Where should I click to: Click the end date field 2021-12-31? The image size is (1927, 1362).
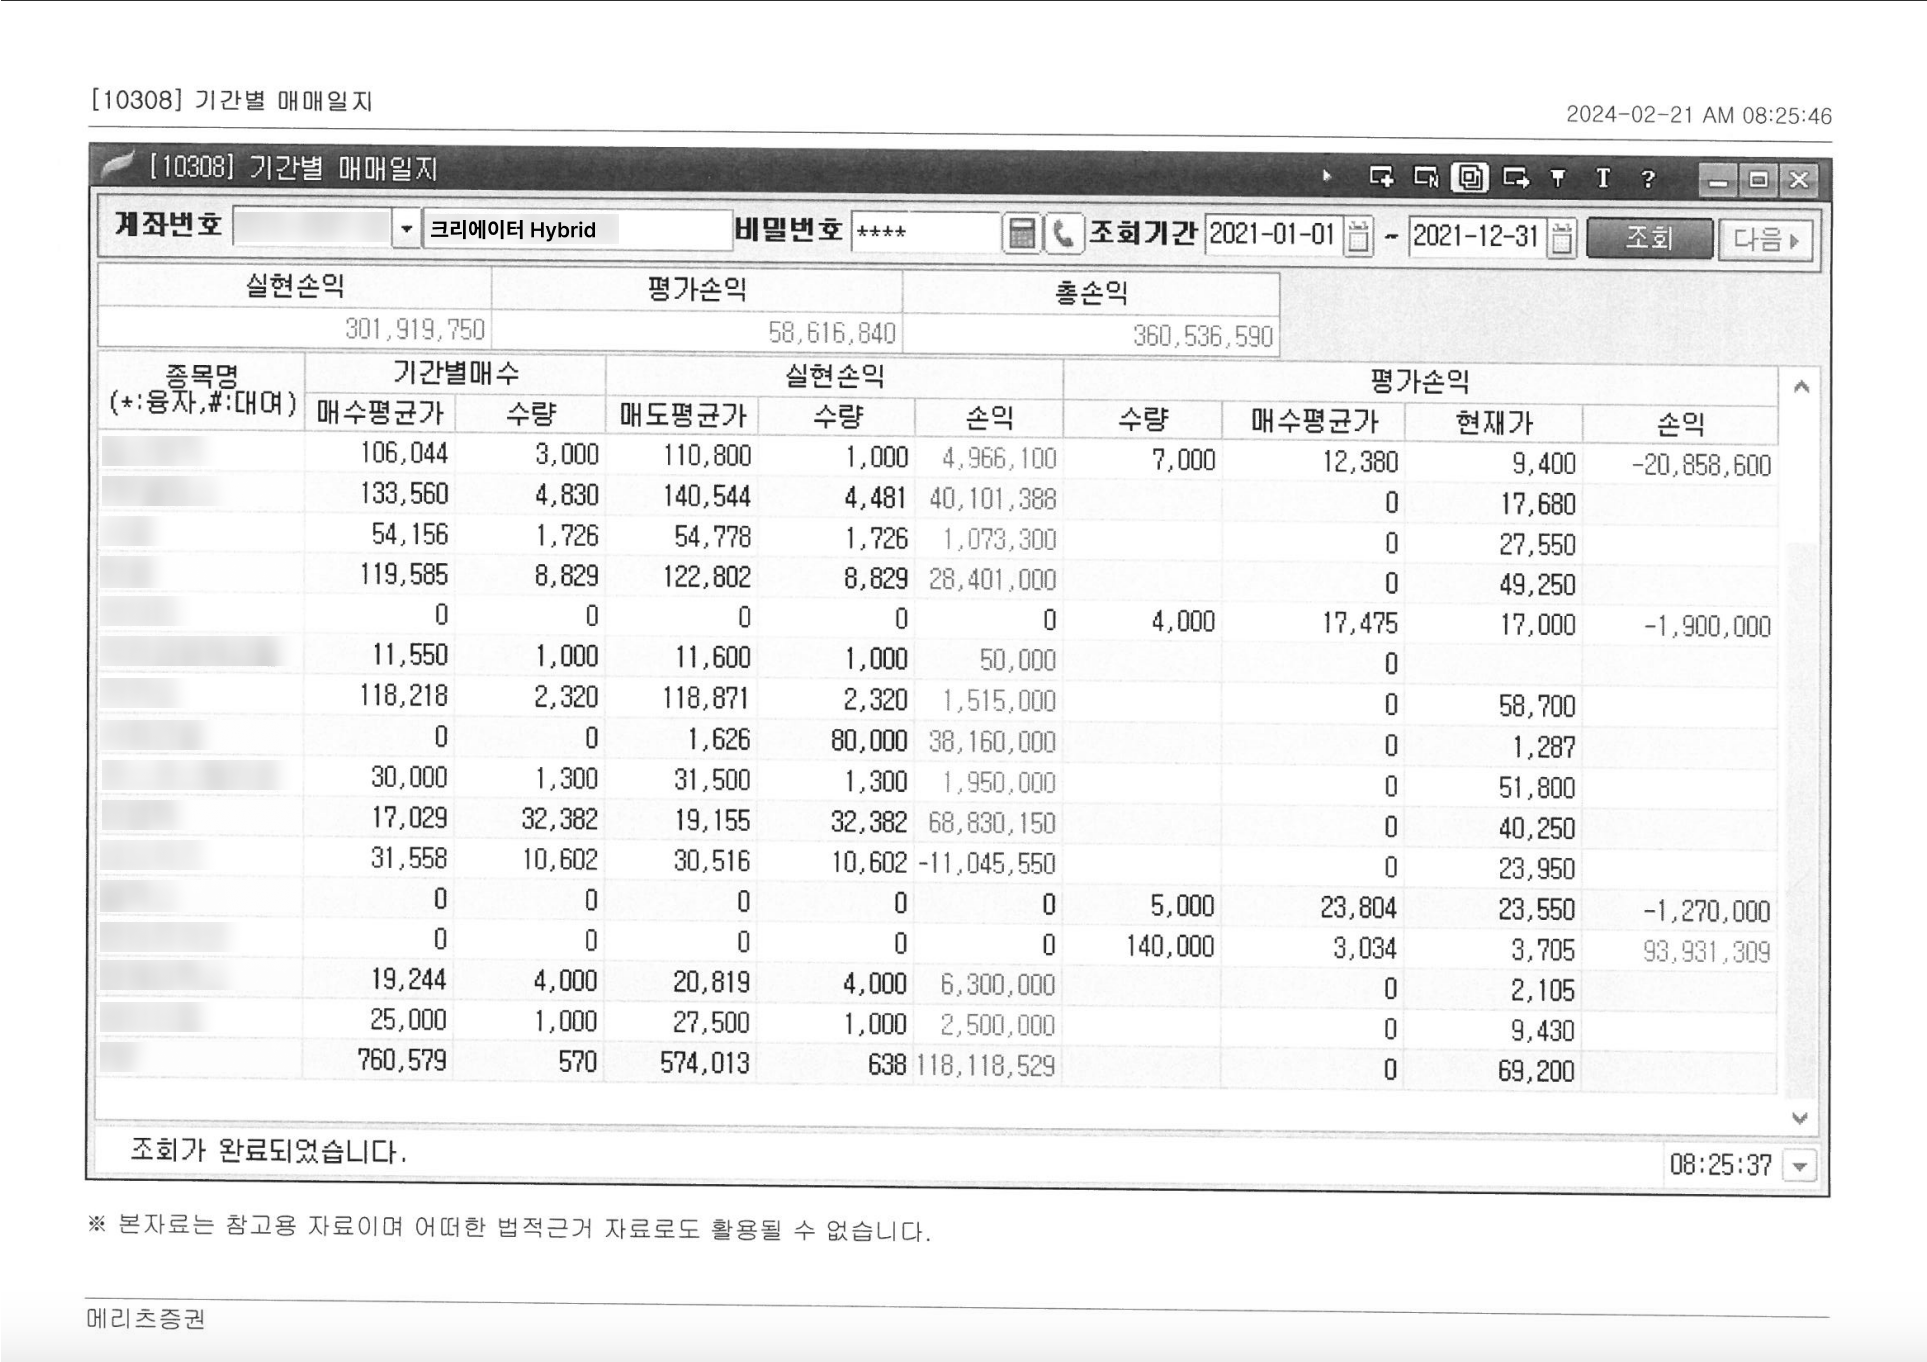point(1477,237)
